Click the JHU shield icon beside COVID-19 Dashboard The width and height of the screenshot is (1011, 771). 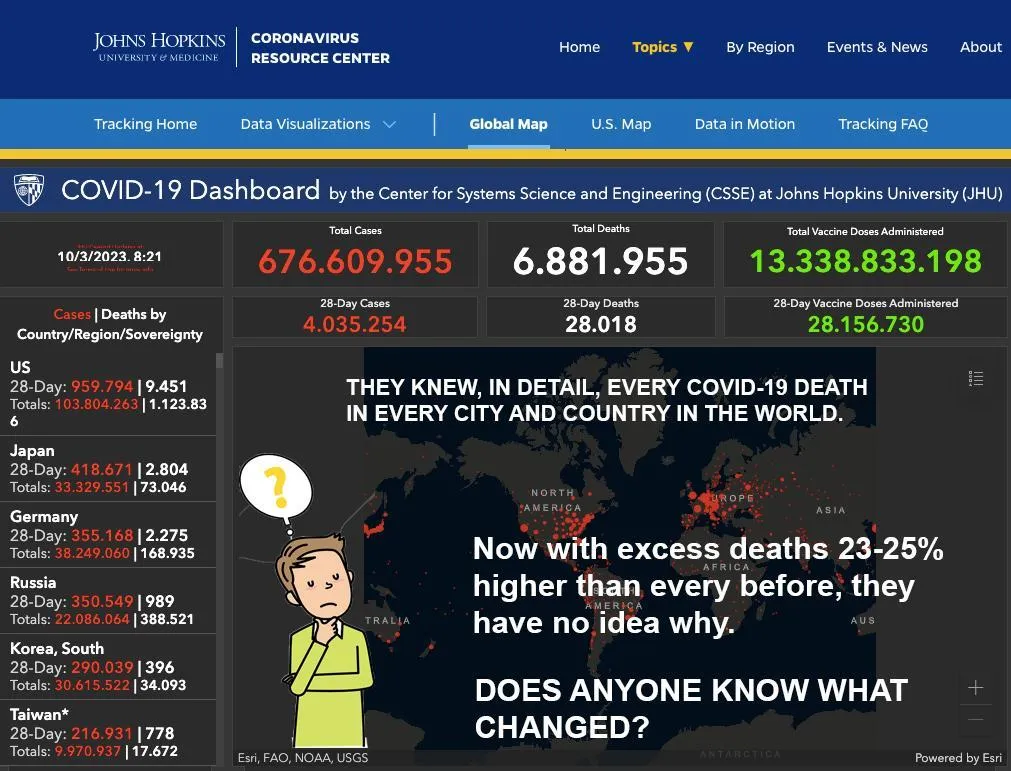(x=29, y=190)
